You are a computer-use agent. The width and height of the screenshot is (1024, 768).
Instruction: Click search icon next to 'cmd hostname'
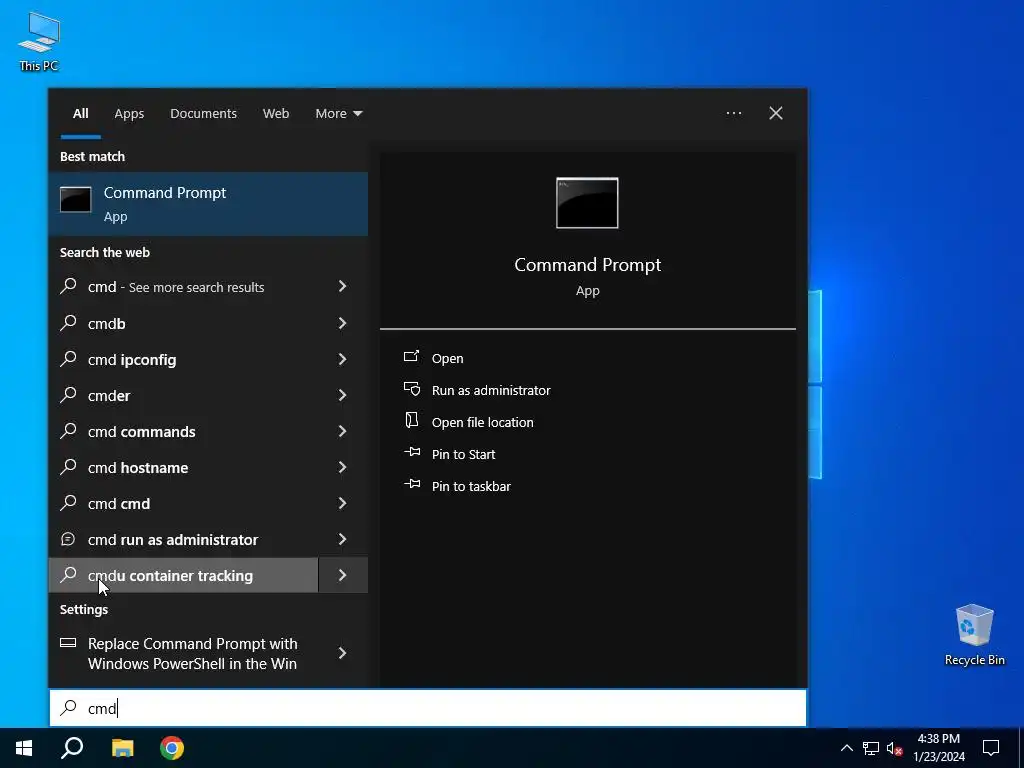tap(68, 466)
